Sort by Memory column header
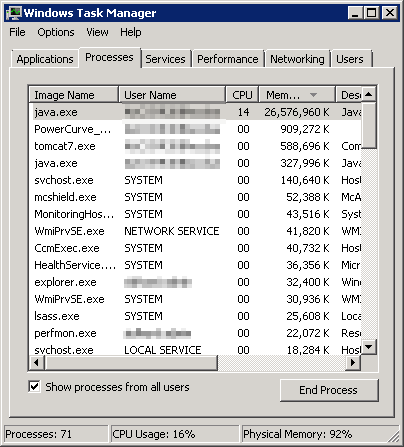Screen dimensions: 404x447 coord(297,95)
